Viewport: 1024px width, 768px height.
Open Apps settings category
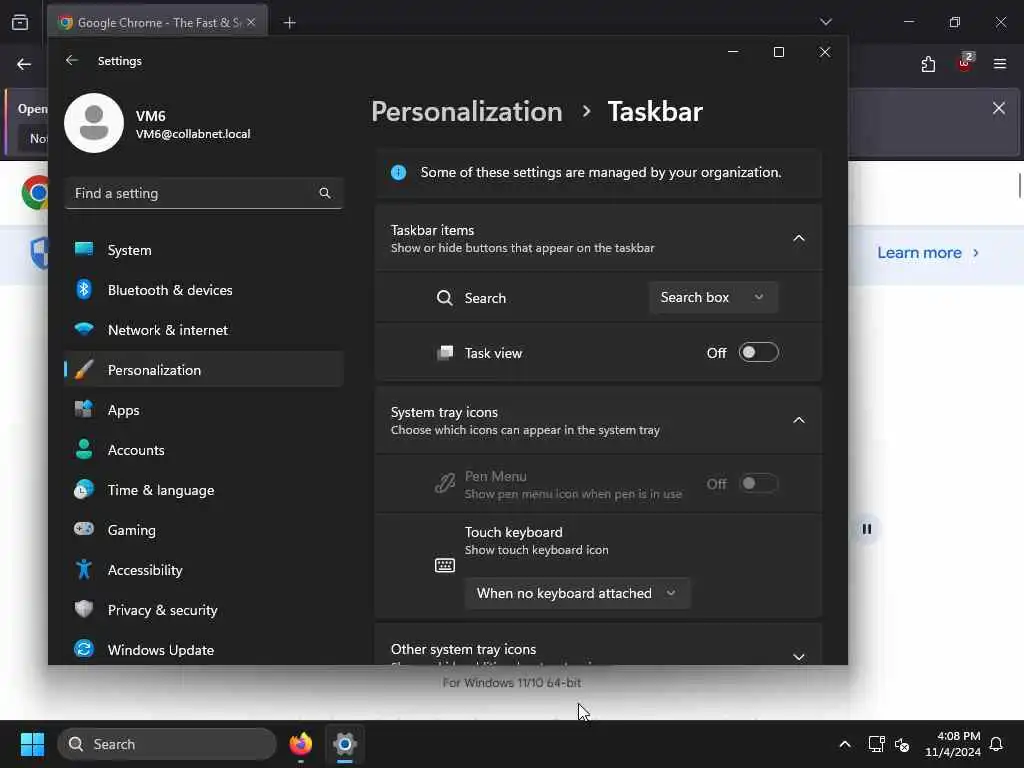[204, 410]
